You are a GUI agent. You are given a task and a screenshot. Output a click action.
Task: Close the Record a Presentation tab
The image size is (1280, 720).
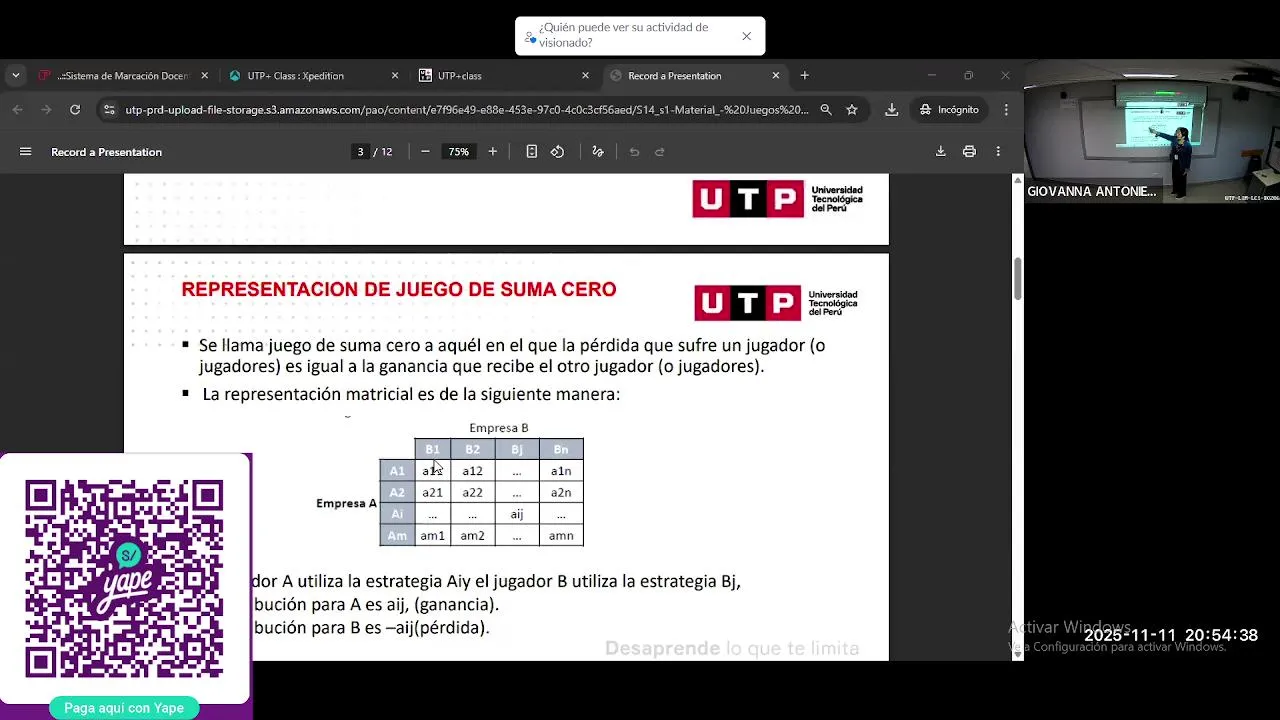tap(776, 76)
